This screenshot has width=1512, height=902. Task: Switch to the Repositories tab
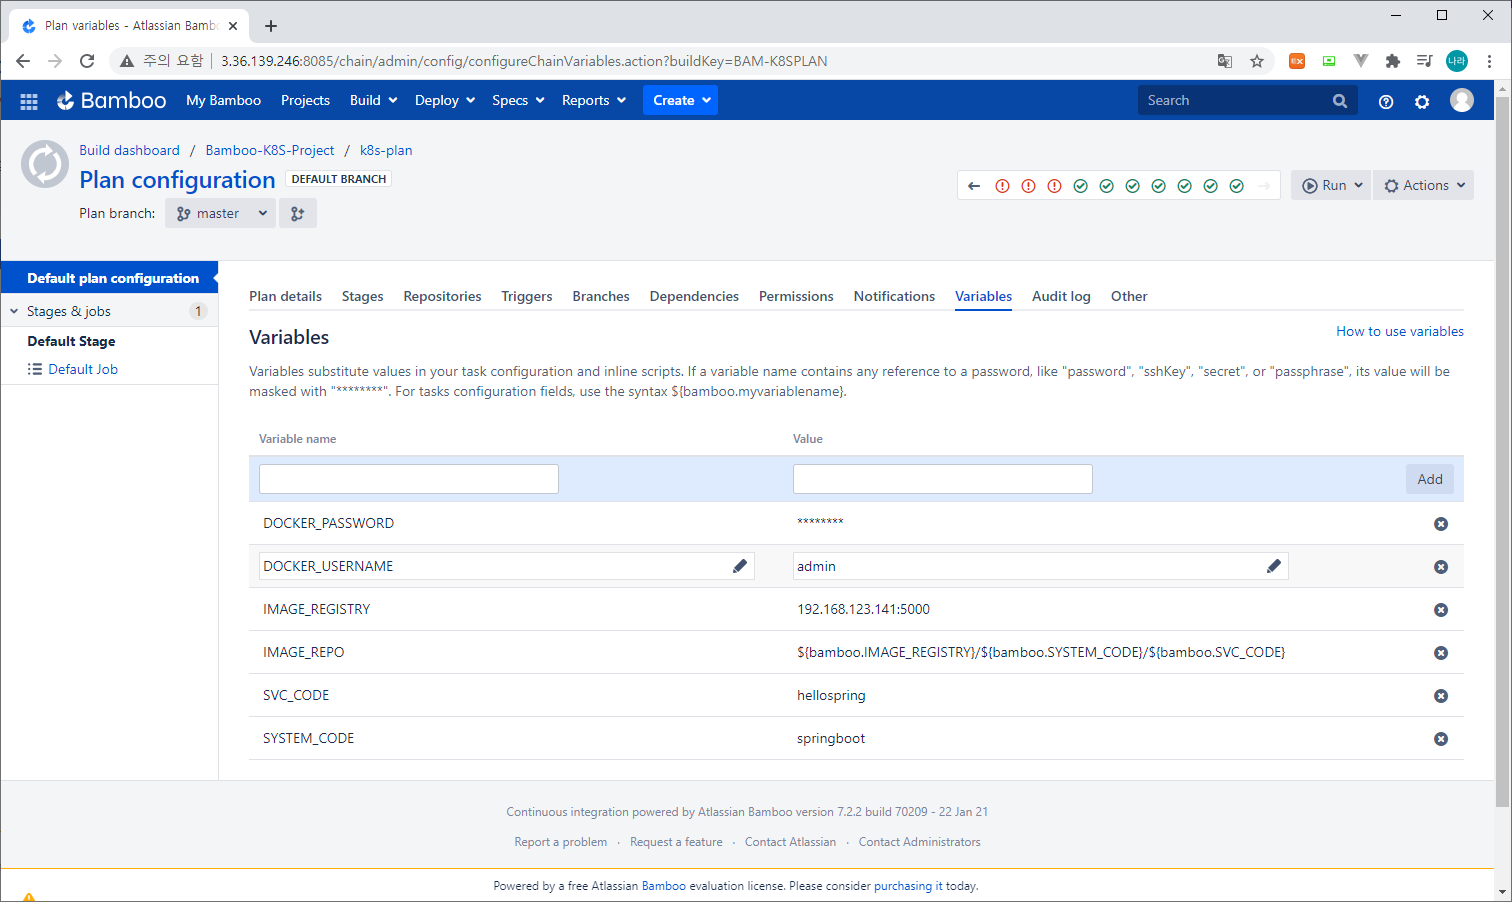pos(442,296)
